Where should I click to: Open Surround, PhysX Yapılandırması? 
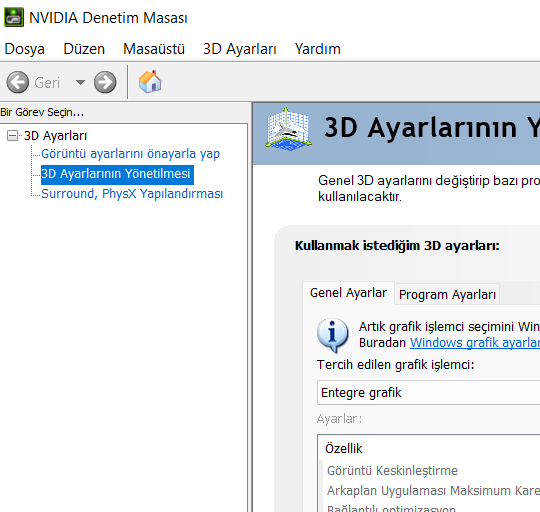[x=132, y=194]
